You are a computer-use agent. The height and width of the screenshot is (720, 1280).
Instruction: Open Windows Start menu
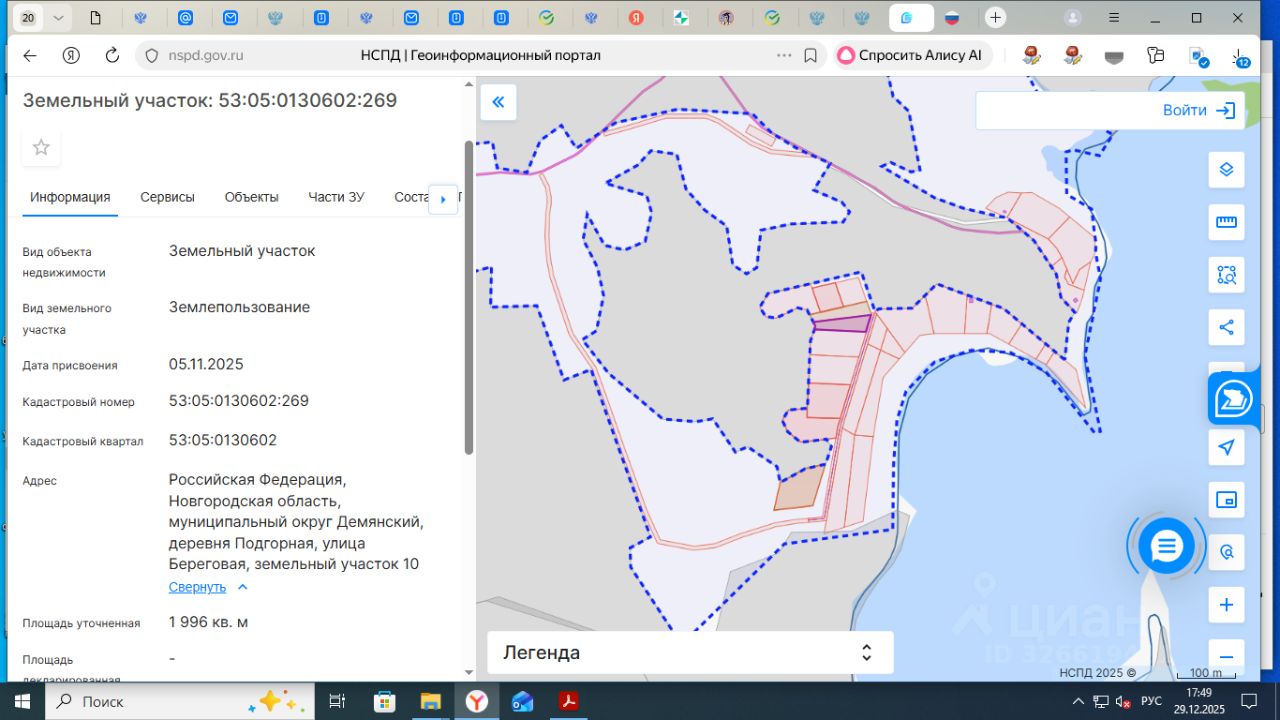[x=21, y=701]
